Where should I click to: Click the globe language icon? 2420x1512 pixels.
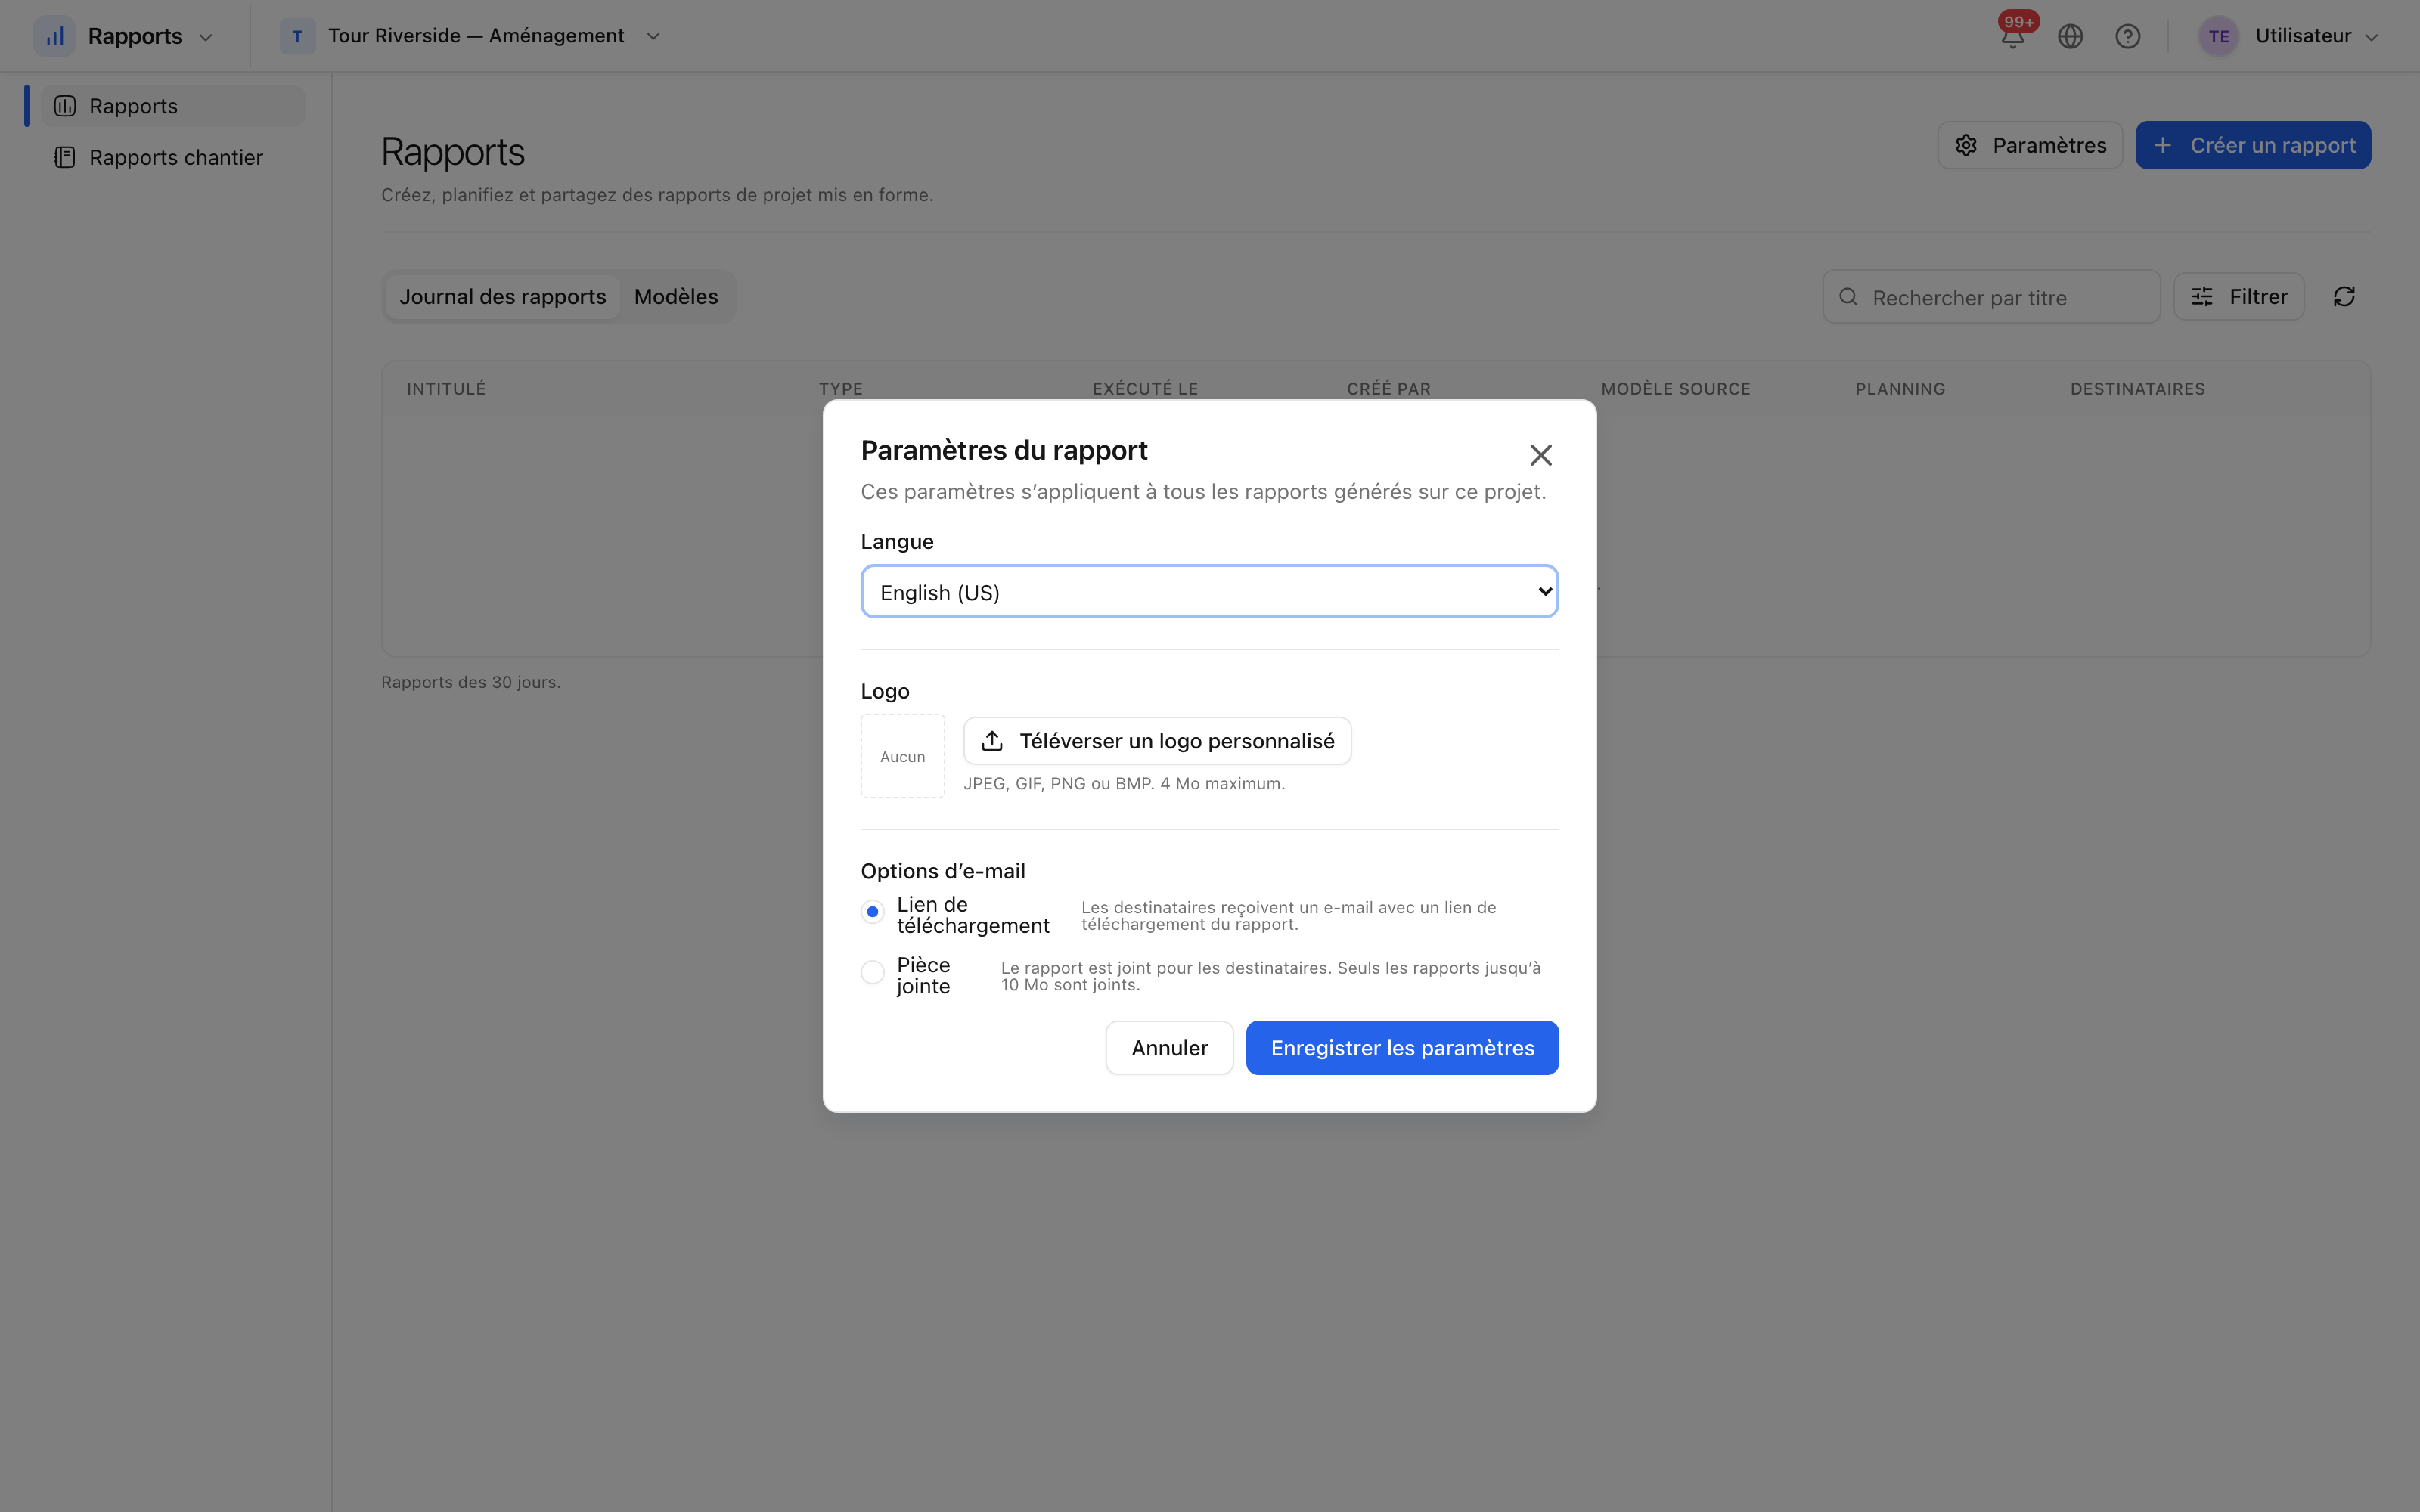2070,37
